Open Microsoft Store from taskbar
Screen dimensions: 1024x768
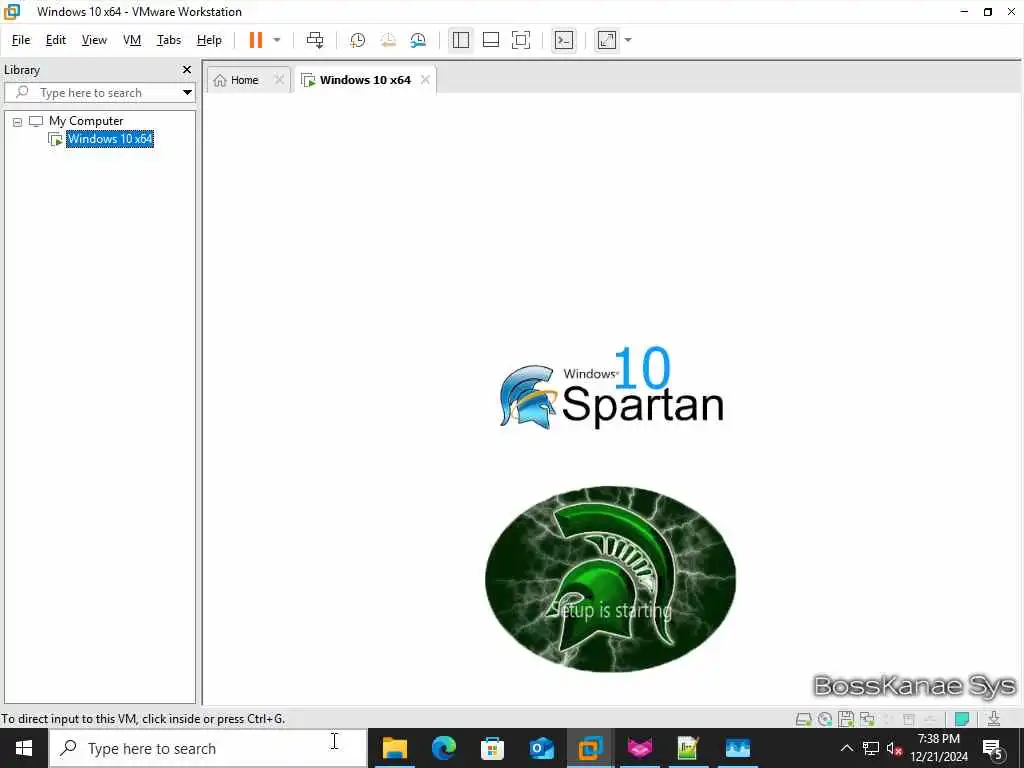click(x=492, y=748)
